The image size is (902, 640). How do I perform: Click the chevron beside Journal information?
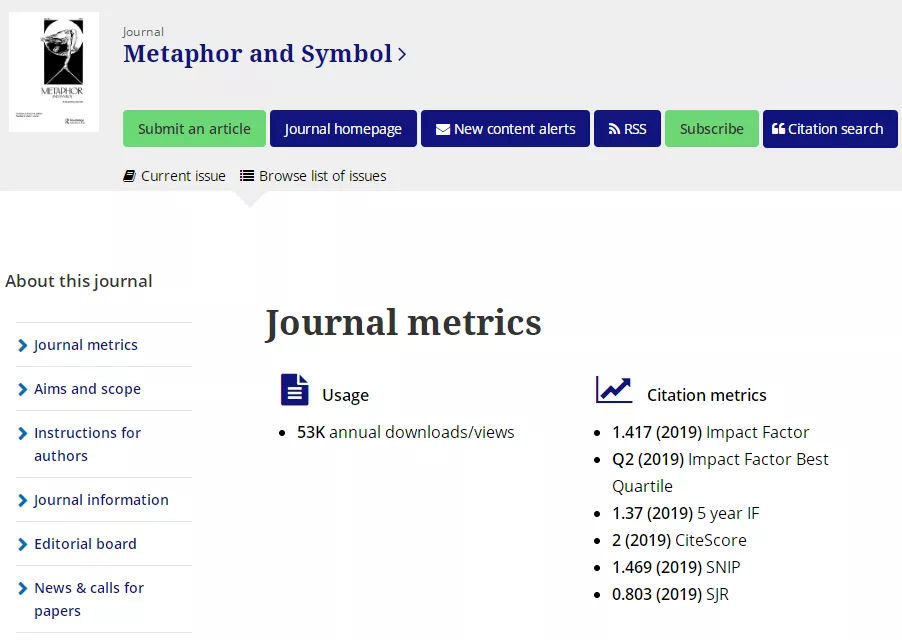click(x=23, y=501)
